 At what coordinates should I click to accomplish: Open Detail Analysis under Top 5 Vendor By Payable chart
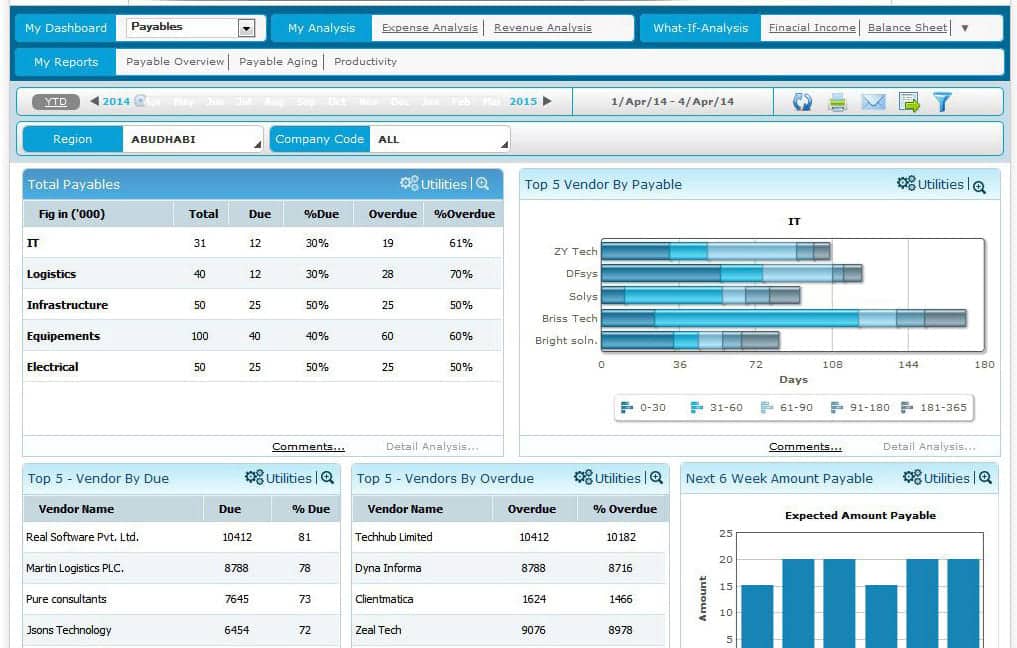pyautogui.click(x=929, y=446)
